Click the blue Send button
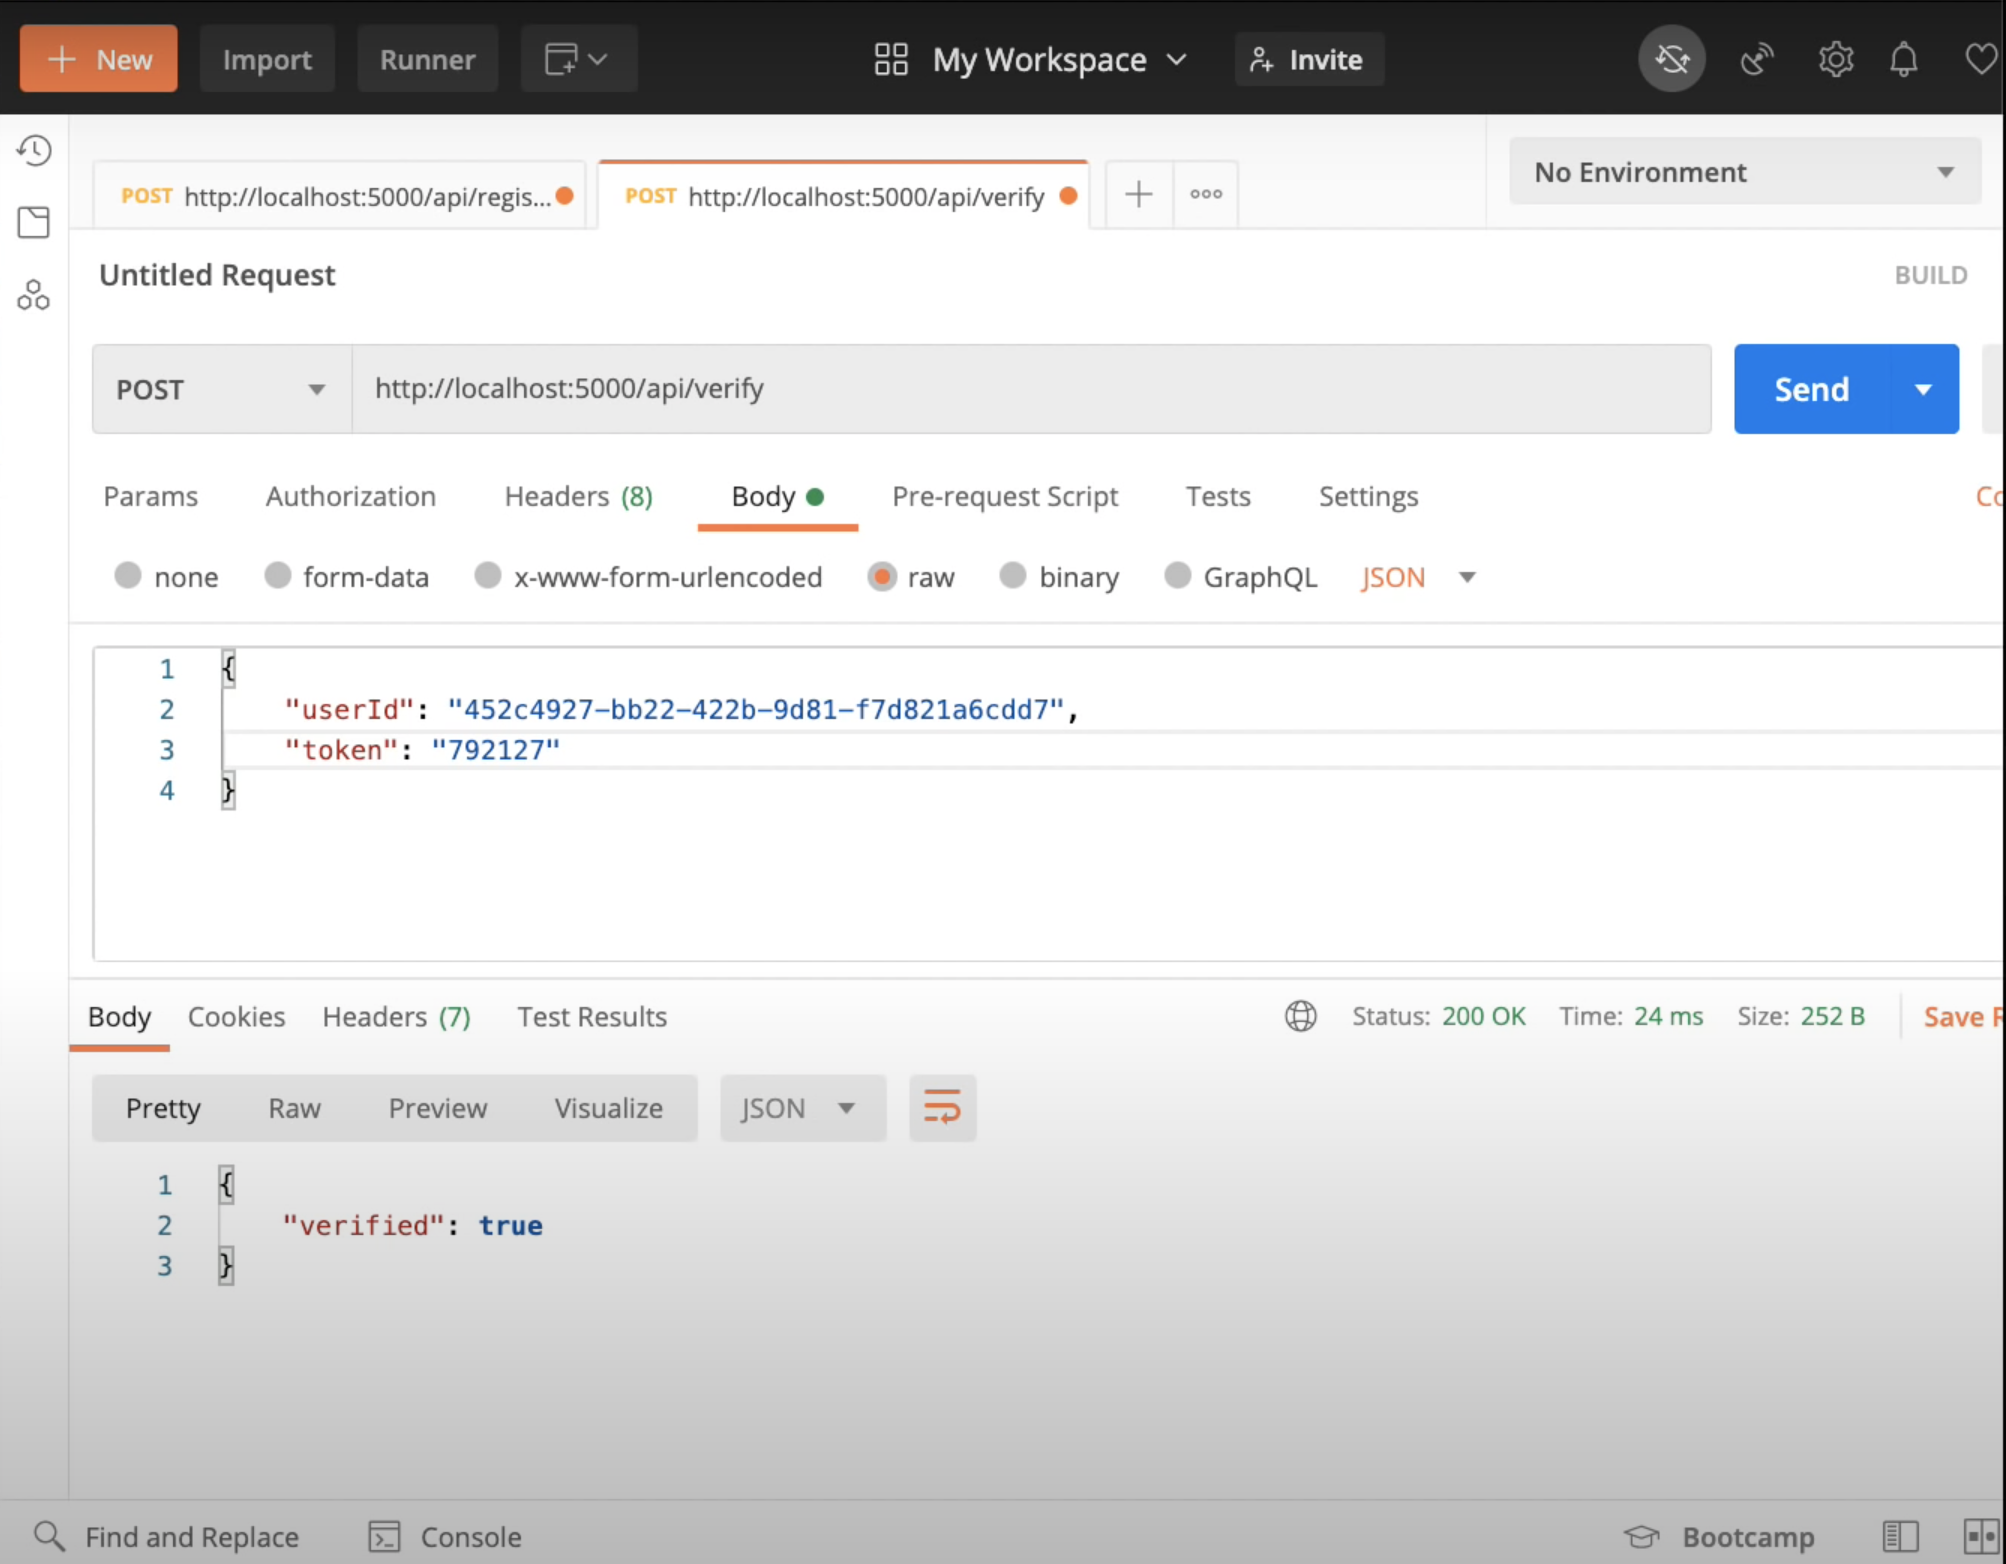 click(1811, 389)
